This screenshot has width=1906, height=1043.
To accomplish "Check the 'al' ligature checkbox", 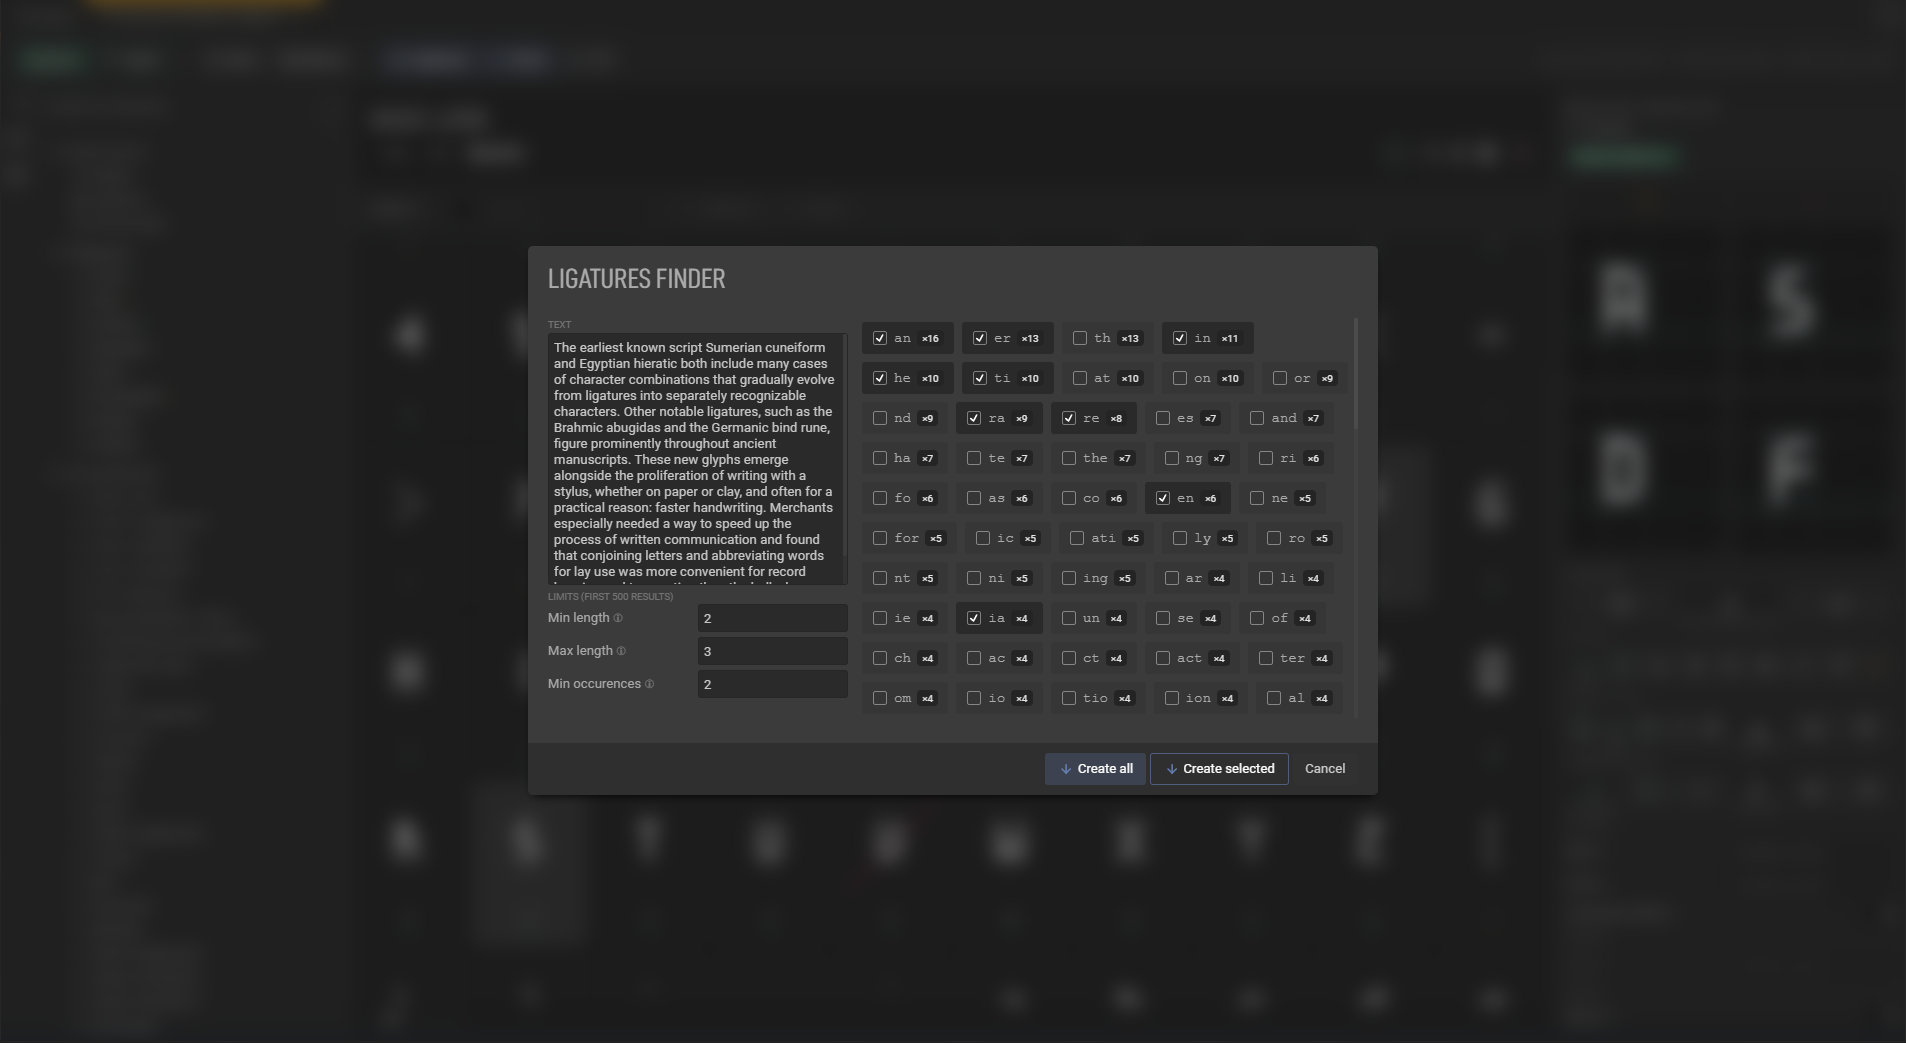I will pos(1274,698).
